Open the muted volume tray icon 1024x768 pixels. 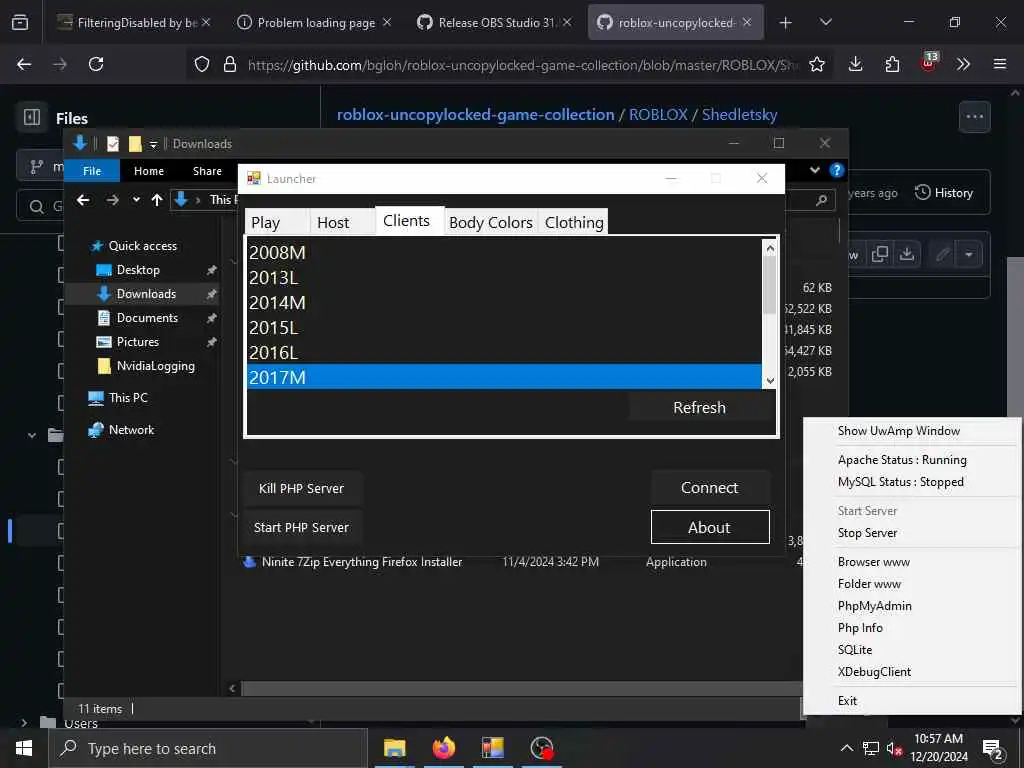[895, 748]
